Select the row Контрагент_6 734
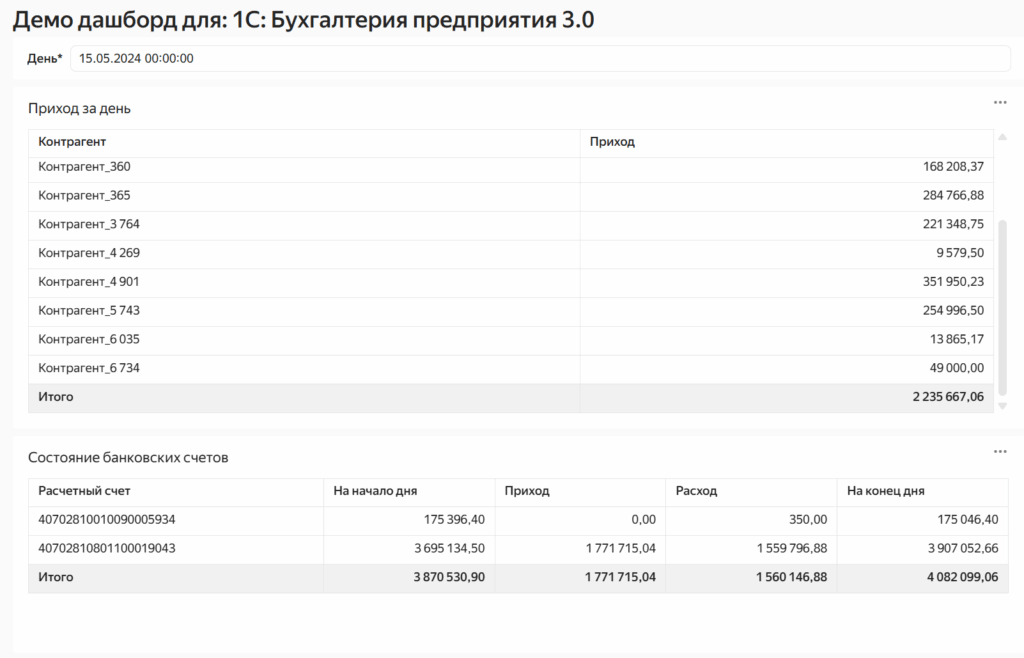The image size is (1024, 658). click(511, 368)
